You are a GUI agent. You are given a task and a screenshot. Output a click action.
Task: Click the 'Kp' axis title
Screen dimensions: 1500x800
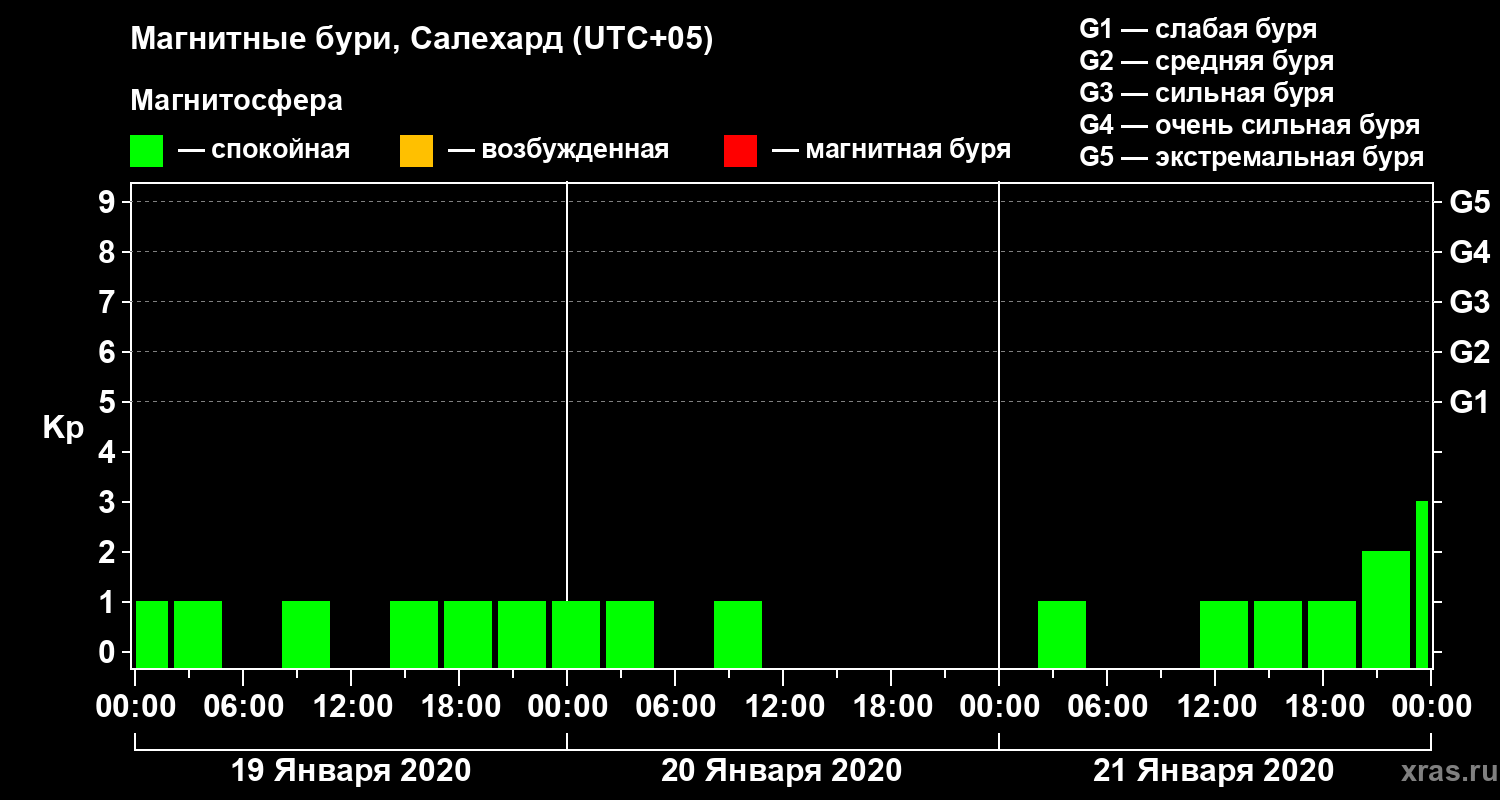point(63,428)
